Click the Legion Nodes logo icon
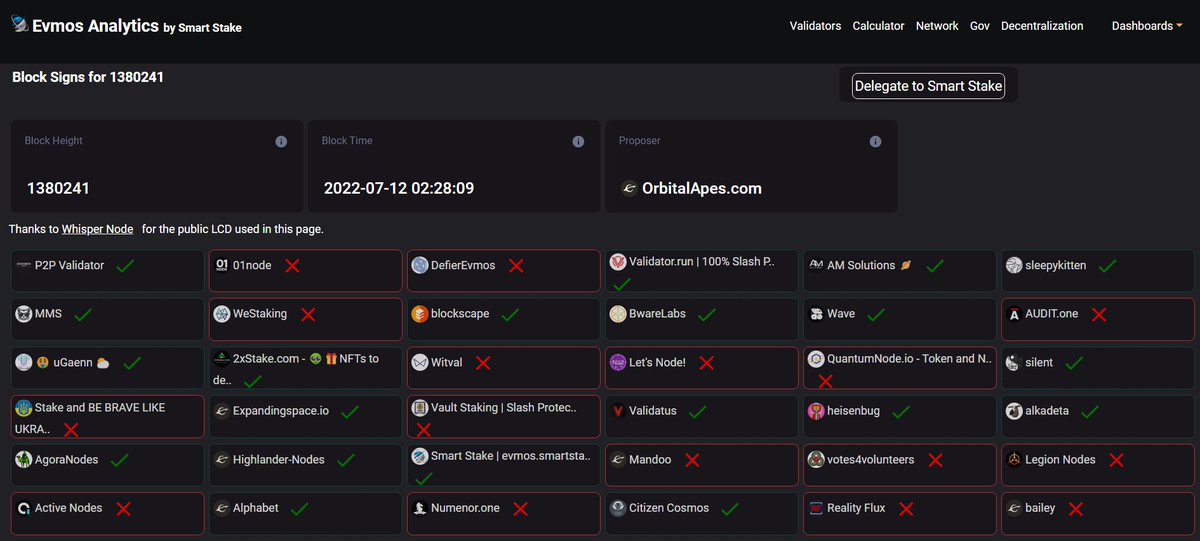Image resolution: width=1200 pixels, height=541 pixels. [1014, 460]
